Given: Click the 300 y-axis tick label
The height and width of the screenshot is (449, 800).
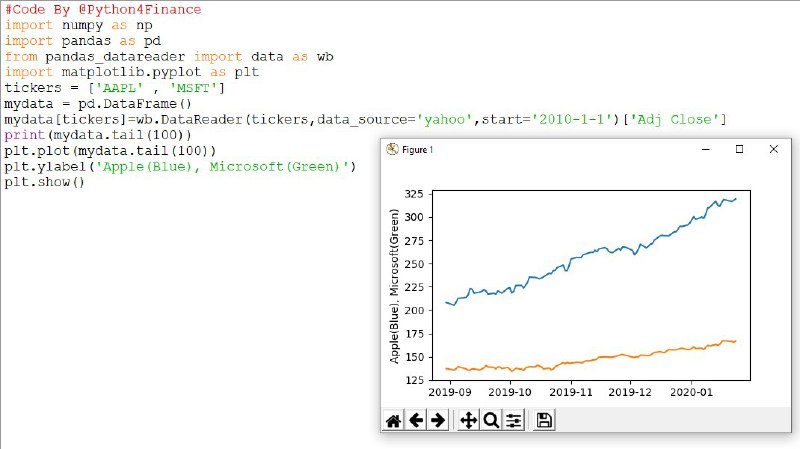Looking at the screenshot, I should [414, 217].
